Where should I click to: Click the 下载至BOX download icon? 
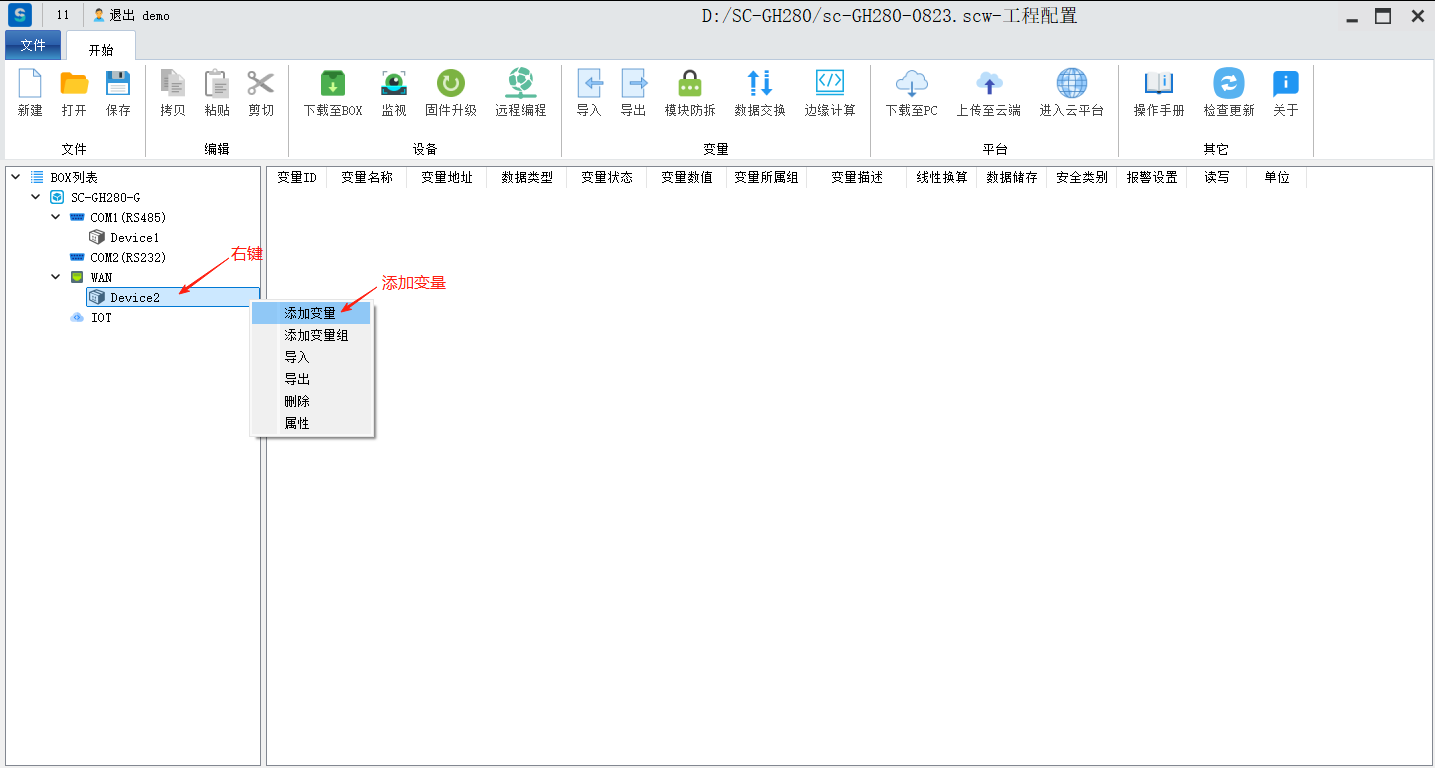point(332,84)
